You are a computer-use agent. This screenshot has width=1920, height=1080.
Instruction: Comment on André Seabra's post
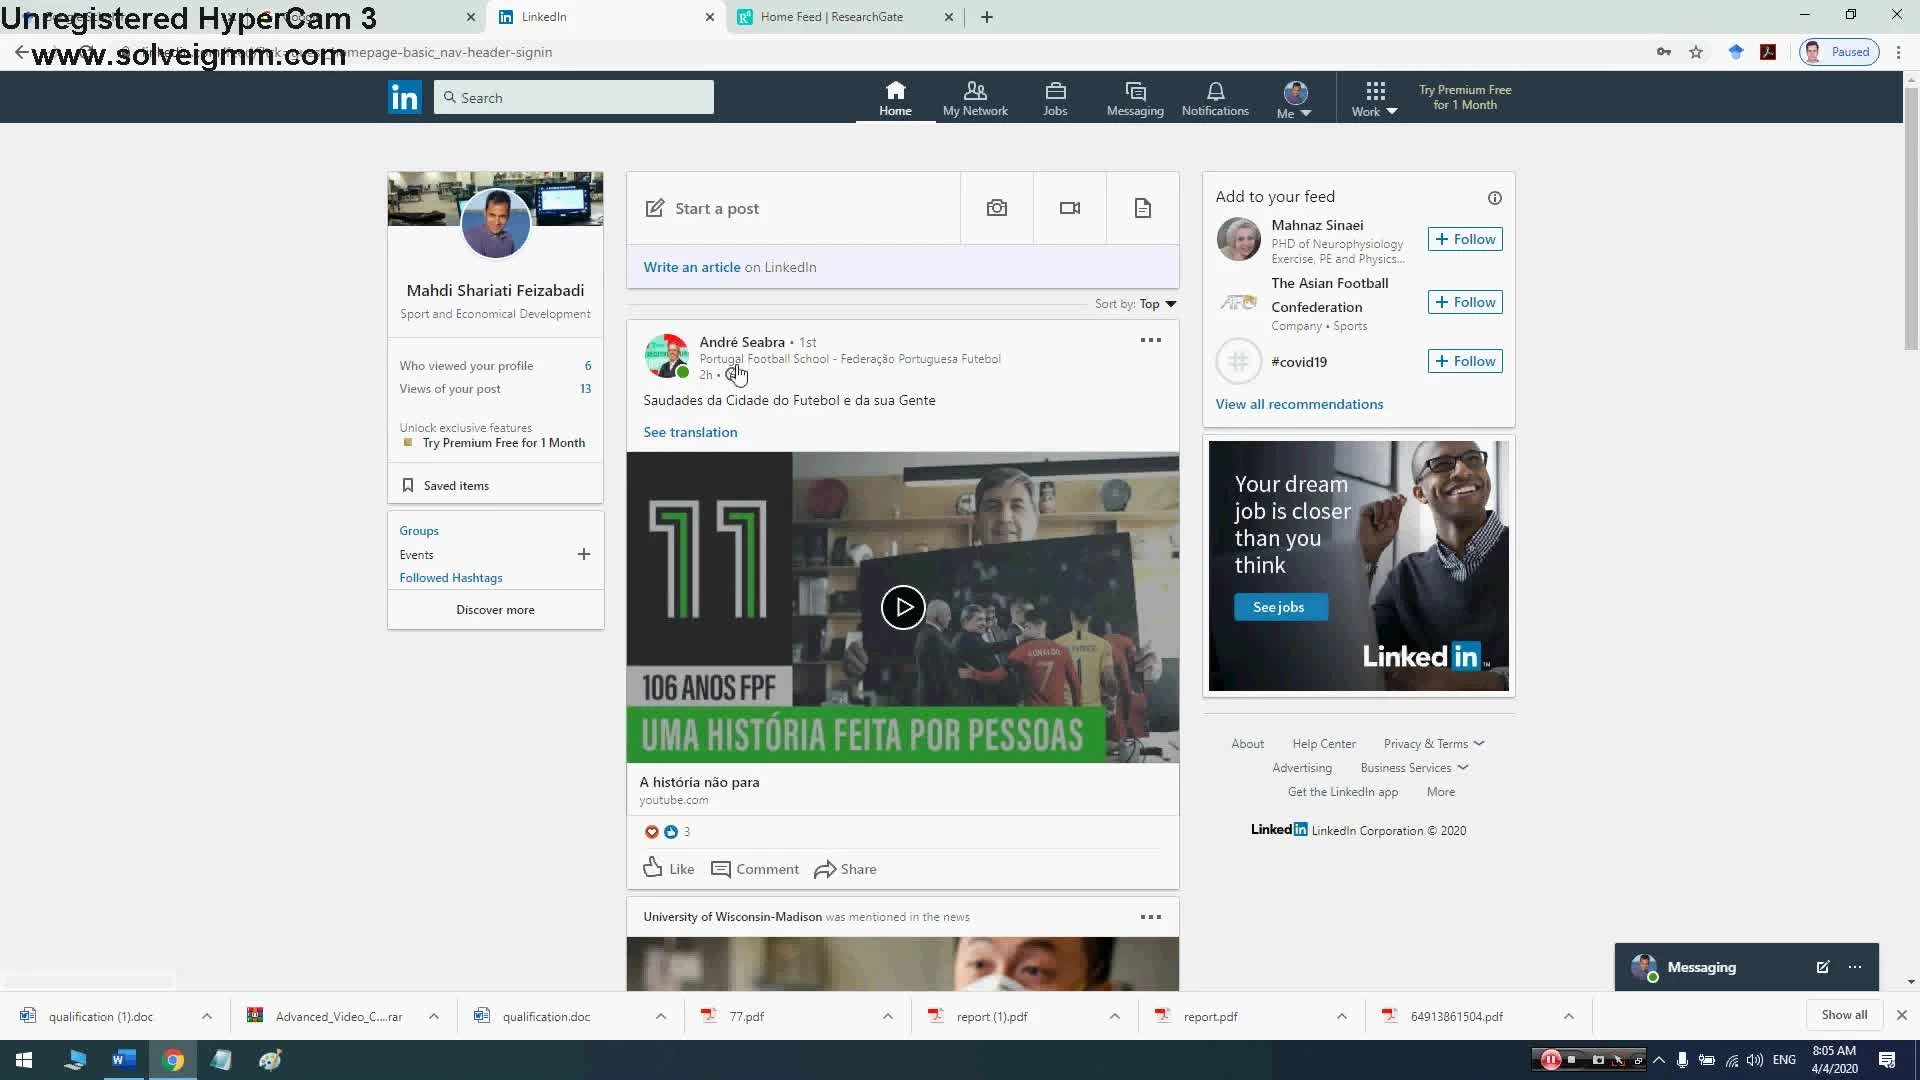point(755,869)
